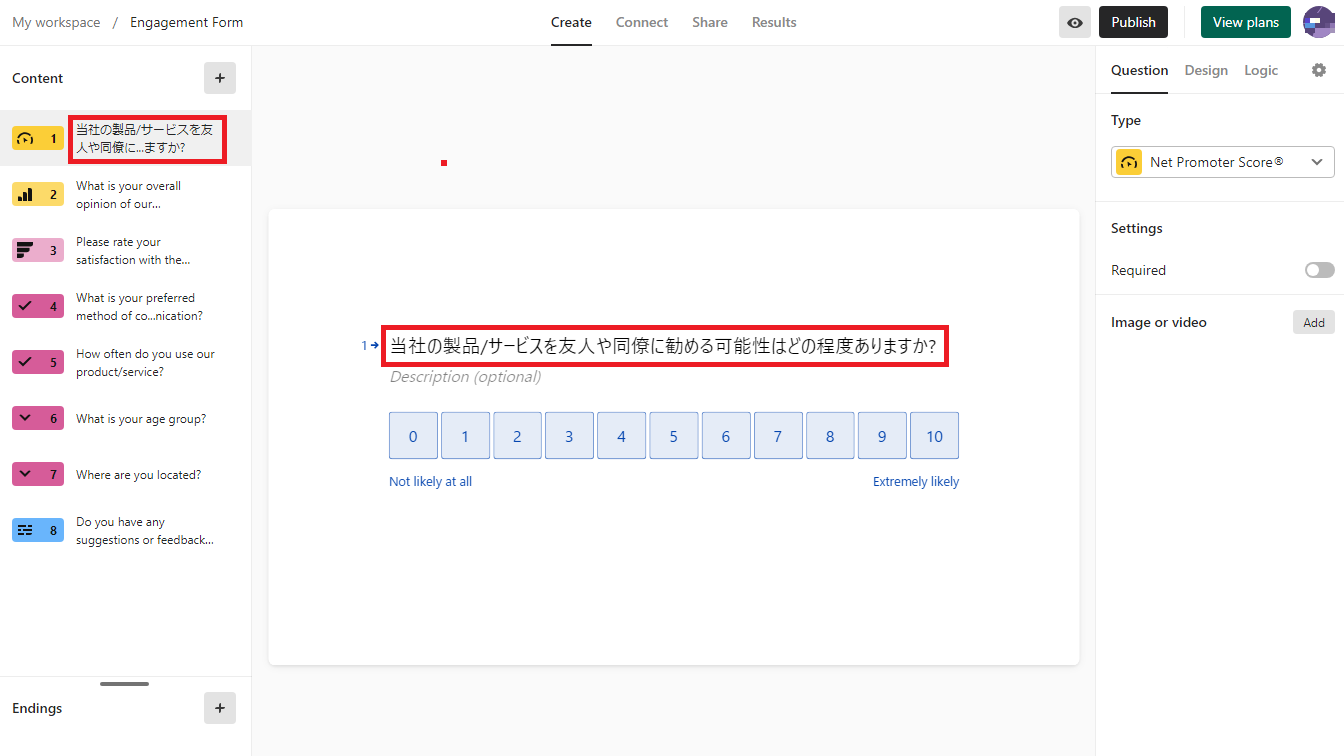The width and height of the screenshot is (1344, 756).
Task: Add new content with plus button
Action: pyautogui.click(x=220, y=78)
